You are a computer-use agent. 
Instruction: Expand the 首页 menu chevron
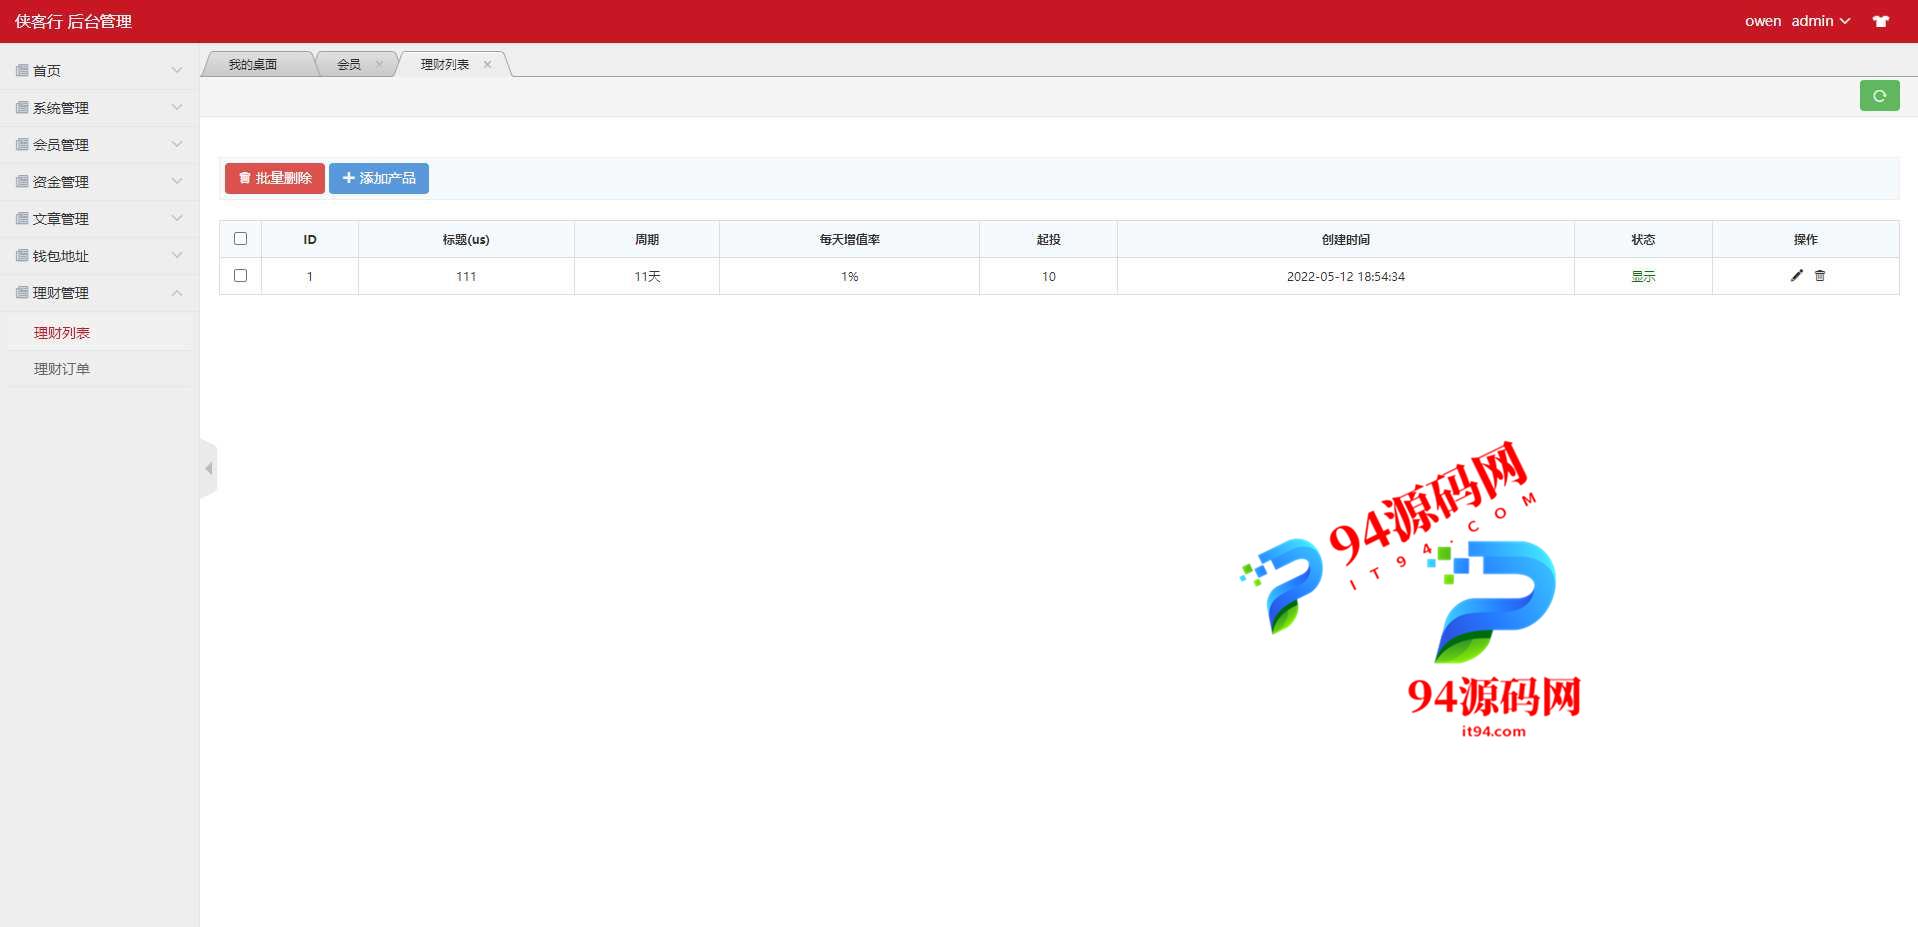click(177, 70)
